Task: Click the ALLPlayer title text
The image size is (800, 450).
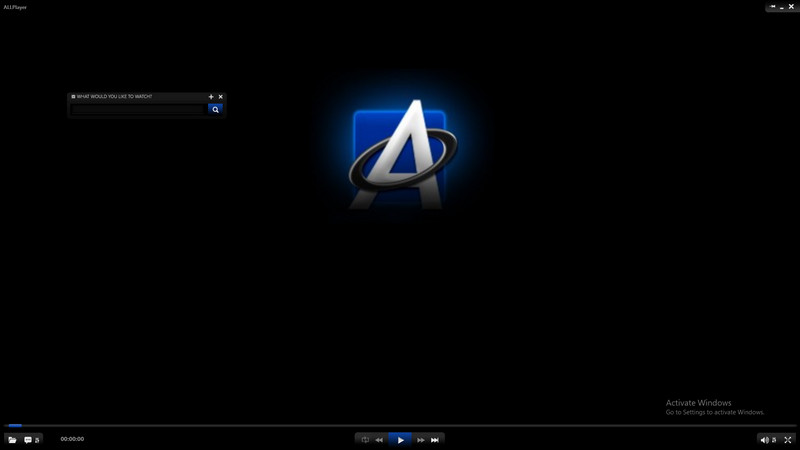Action: [x=15, y=7]
